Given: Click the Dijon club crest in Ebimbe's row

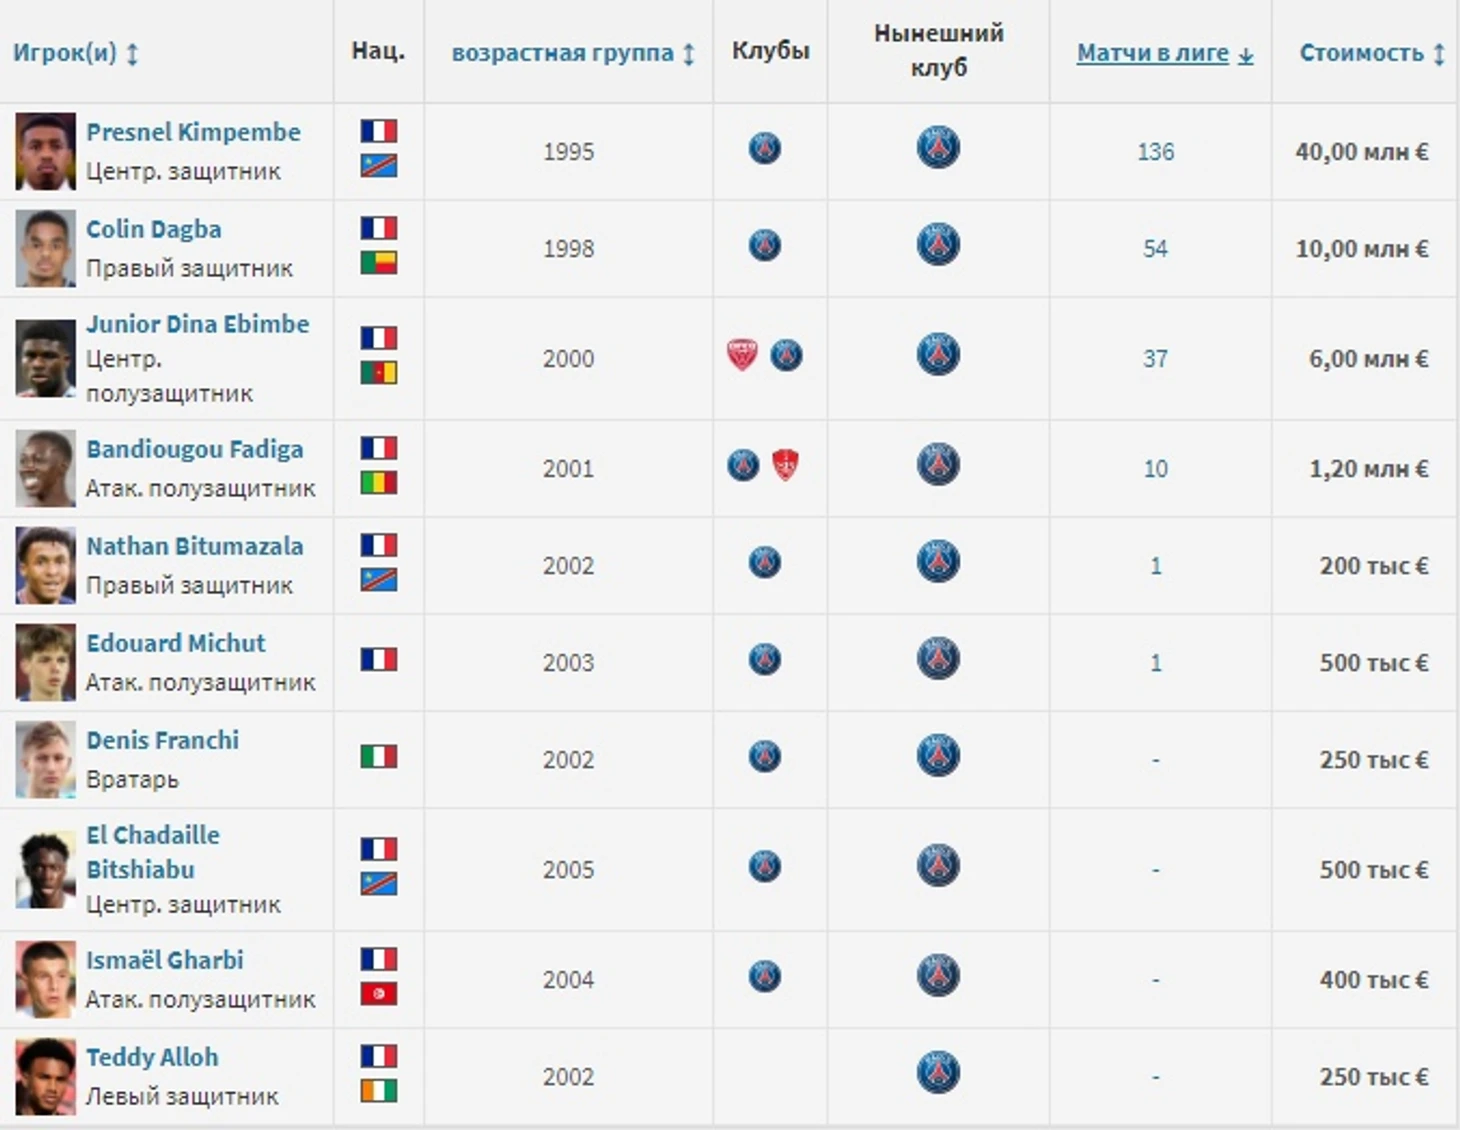Looking at the screenshot, I should (x=742, y=355).
